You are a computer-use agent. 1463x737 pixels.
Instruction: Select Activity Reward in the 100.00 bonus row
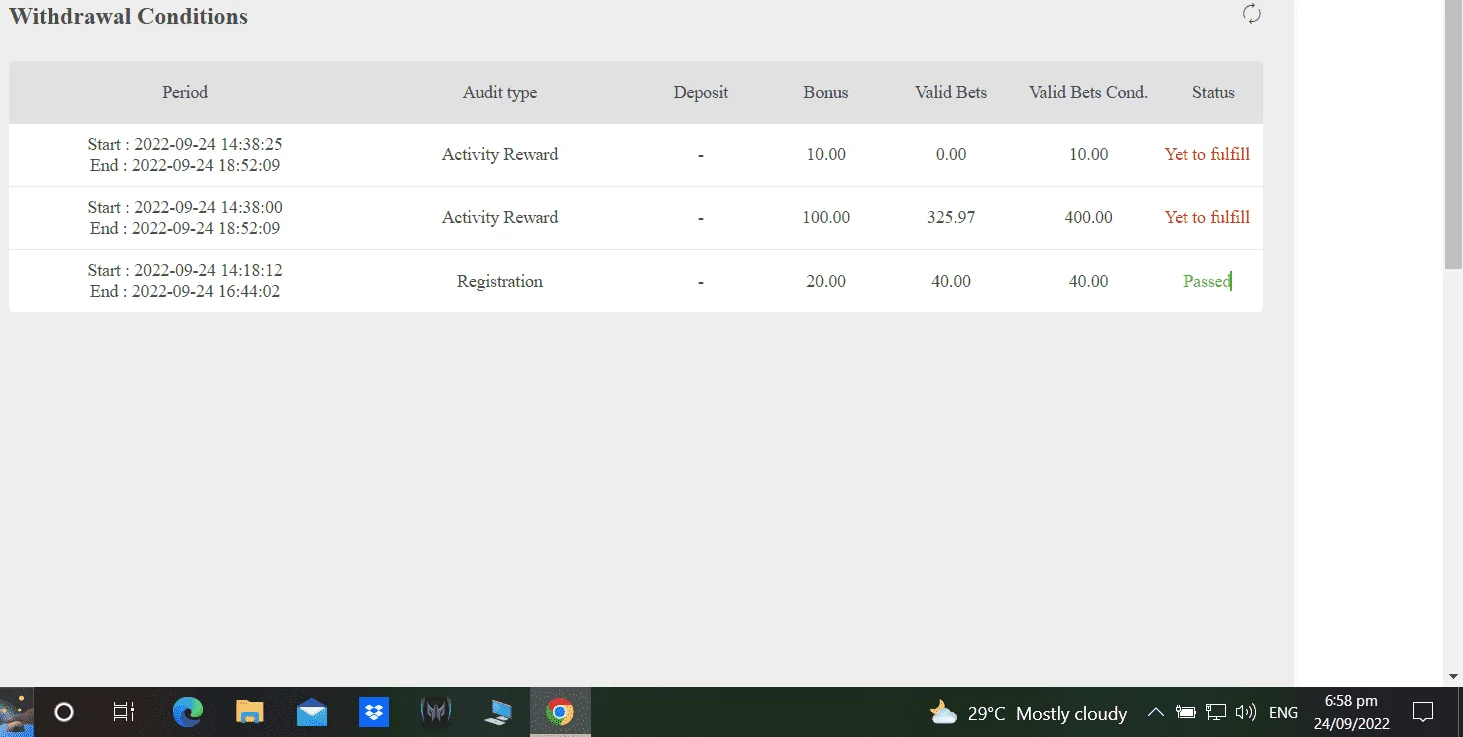tap(500, 217)
